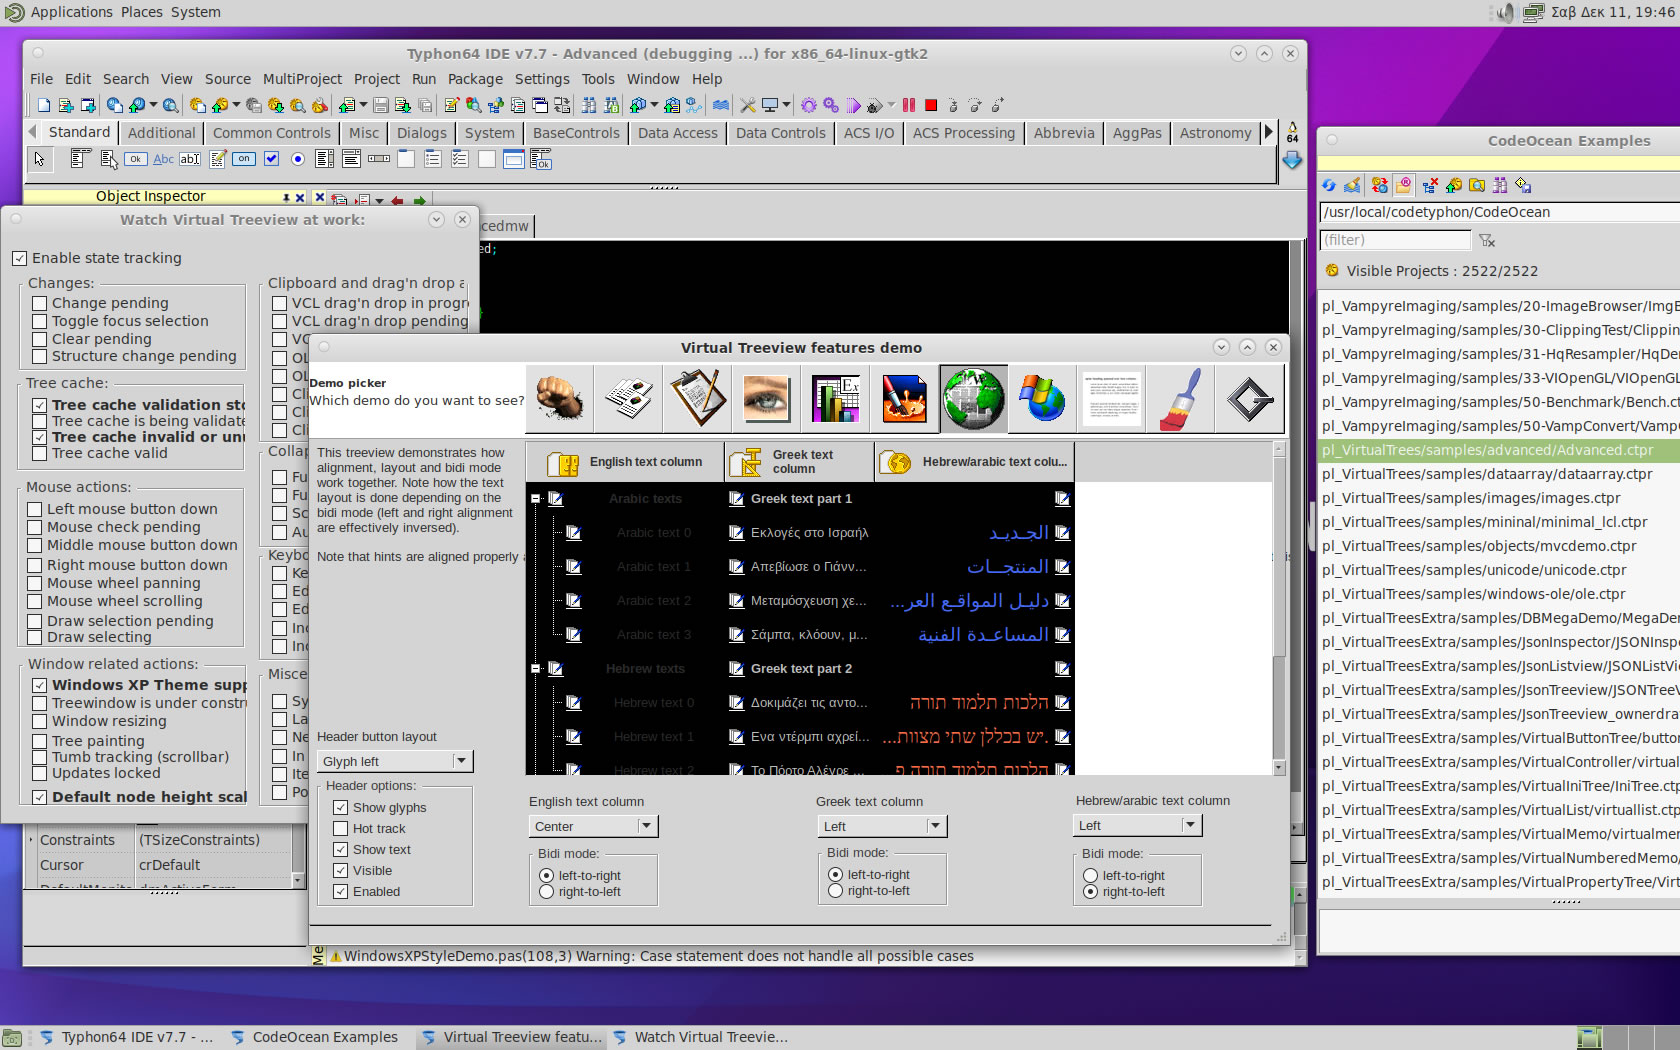Check the 'Change pending' box
The image size is (1680, 1050).
point(39,303)
